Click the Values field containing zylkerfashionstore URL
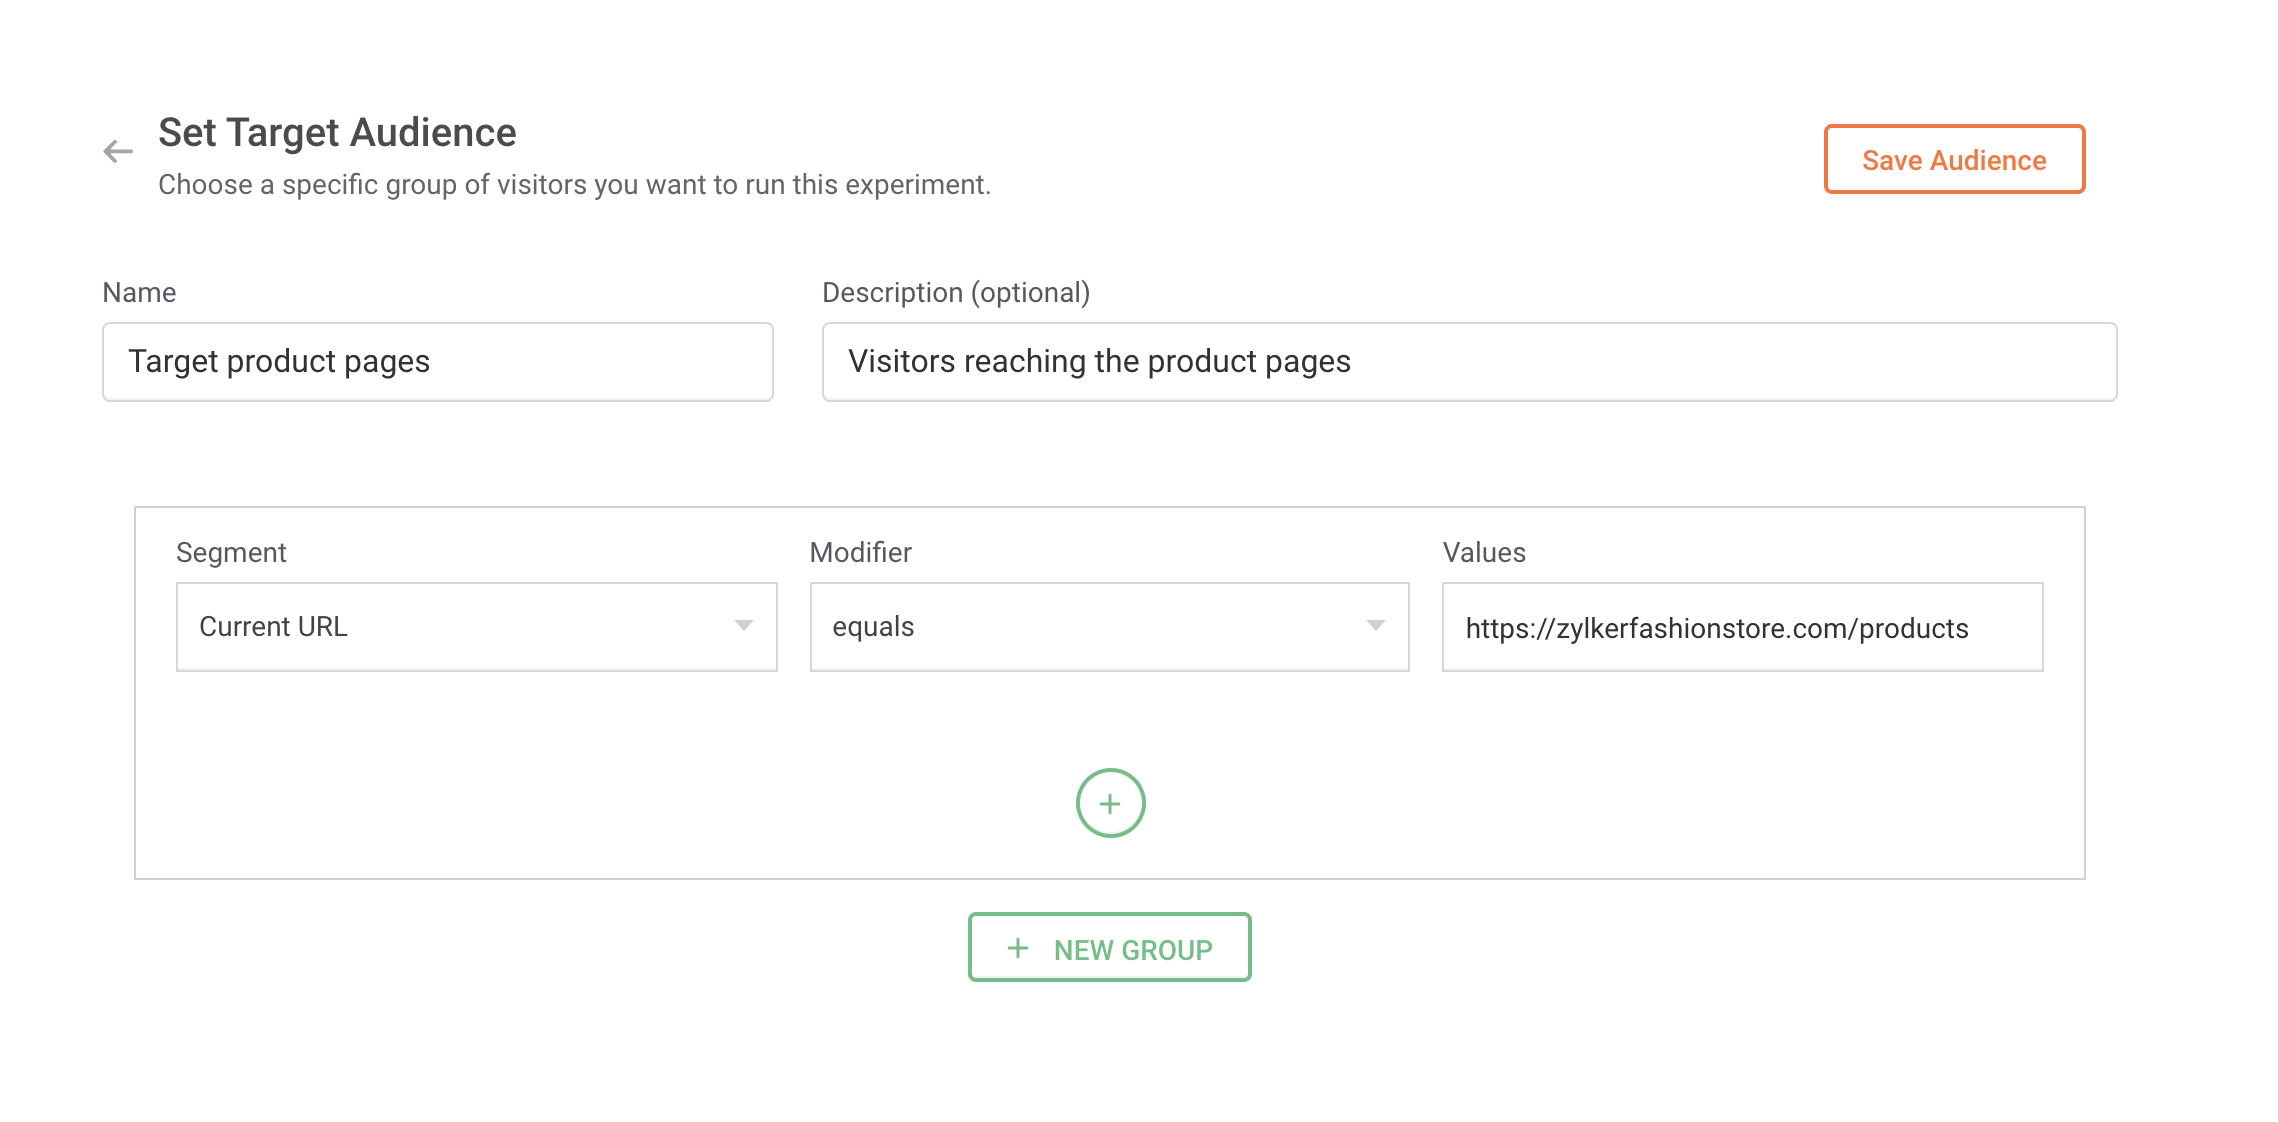2278x1122 pixels. [1741, 628]
